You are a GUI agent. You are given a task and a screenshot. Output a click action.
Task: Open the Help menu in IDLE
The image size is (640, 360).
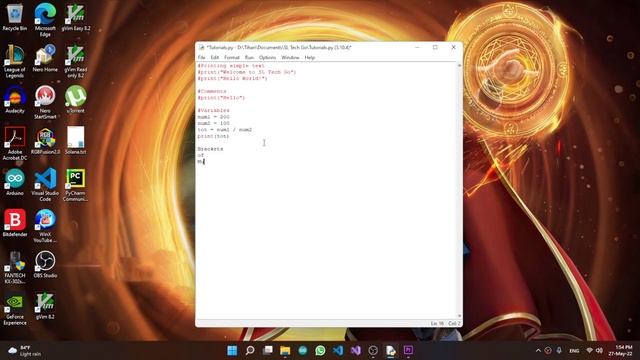click(310, 58)
